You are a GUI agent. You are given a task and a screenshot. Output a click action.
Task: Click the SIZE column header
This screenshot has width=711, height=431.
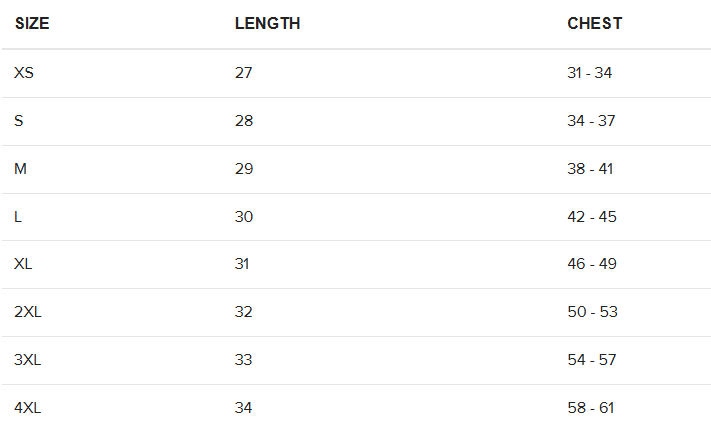click(x=32, y=24)
